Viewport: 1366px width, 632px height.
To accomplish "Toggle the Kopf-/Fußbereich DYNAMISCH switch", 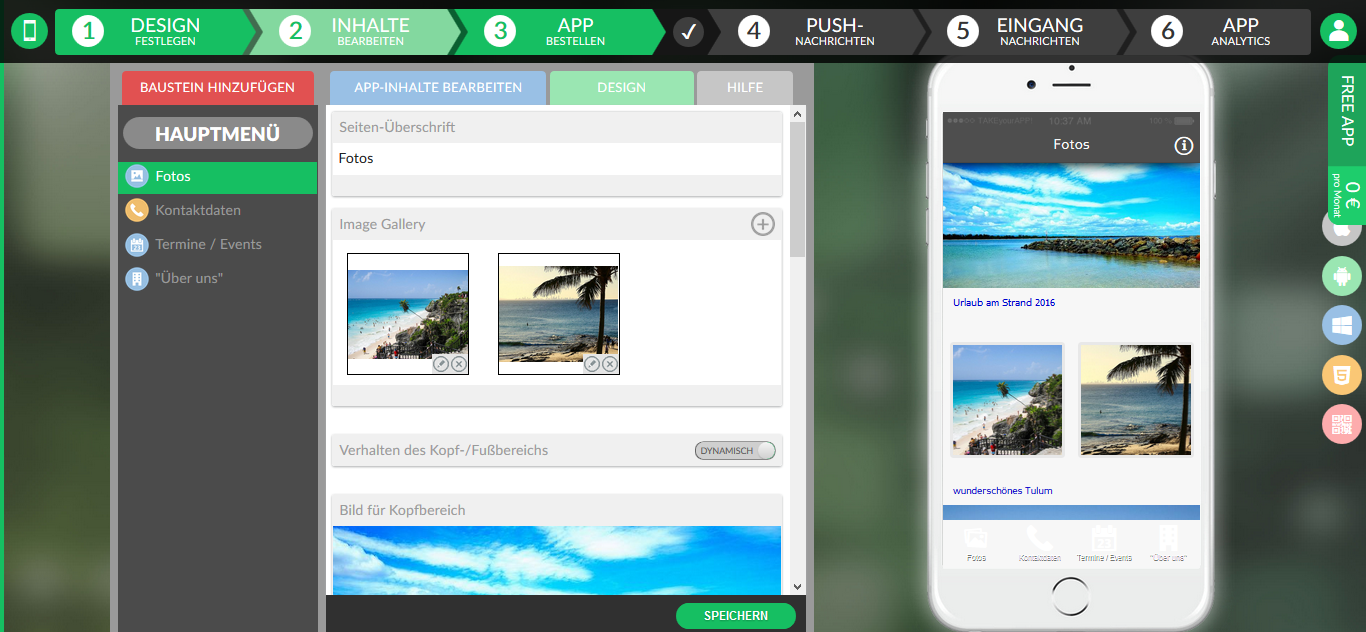I will point(735,450).
